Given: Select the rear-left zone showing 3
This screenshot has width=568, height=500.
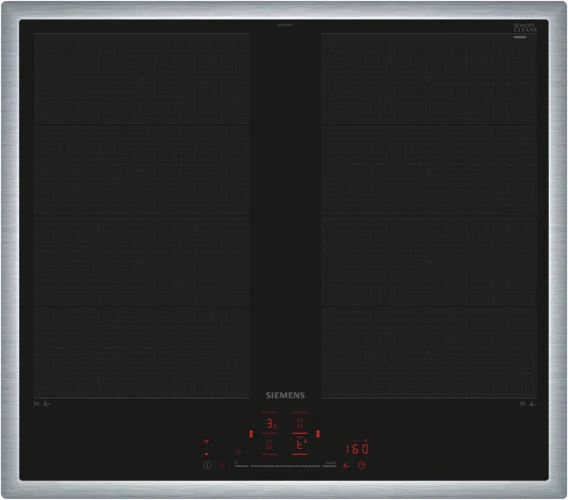Looking at the screenshot, I should pyautogui.click(x=270, y=423).
